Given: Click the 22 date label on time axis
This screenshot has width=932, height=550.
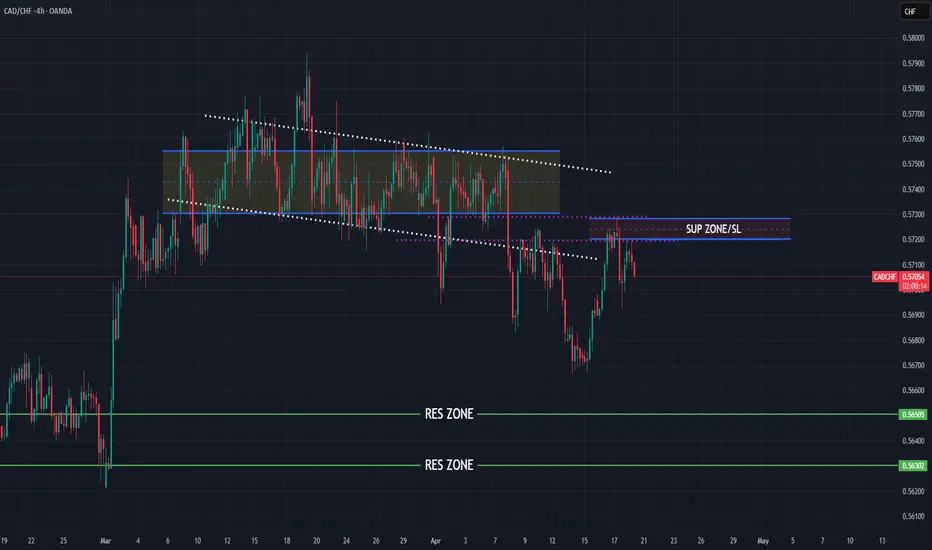Looking at the screenshot, I should 31,540.
